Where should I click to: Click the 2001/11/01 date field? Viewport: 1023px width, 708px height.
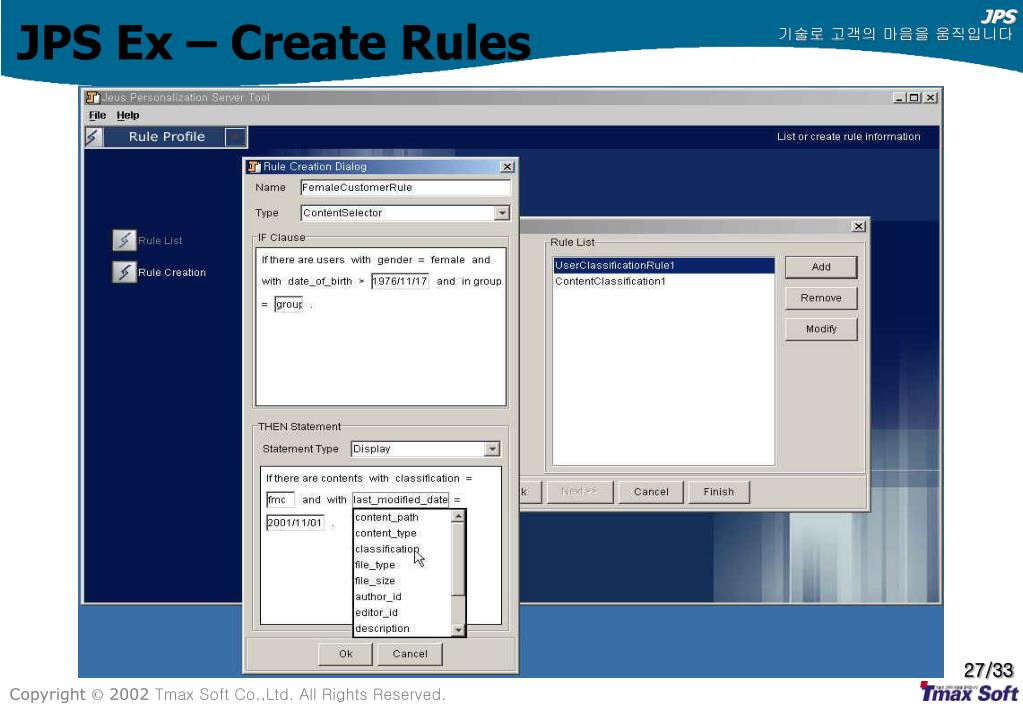[x=295, y=523]
